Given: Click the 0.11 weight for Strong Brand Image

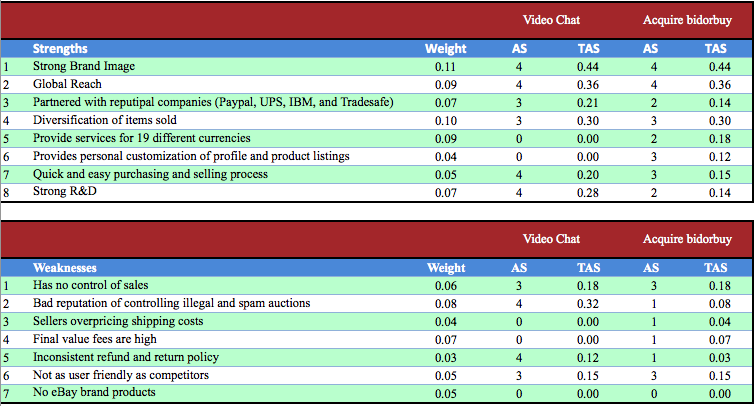Looking at the screenshot, I should click(x=445, y=66).
